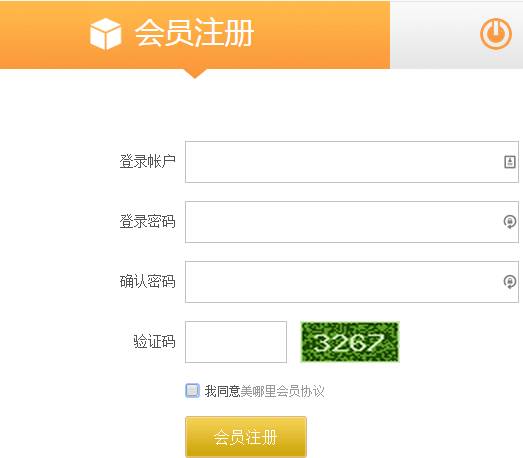Check the member agreement checkbox
Viewport: 523px width, 458px height.
(x=192, y=391)
